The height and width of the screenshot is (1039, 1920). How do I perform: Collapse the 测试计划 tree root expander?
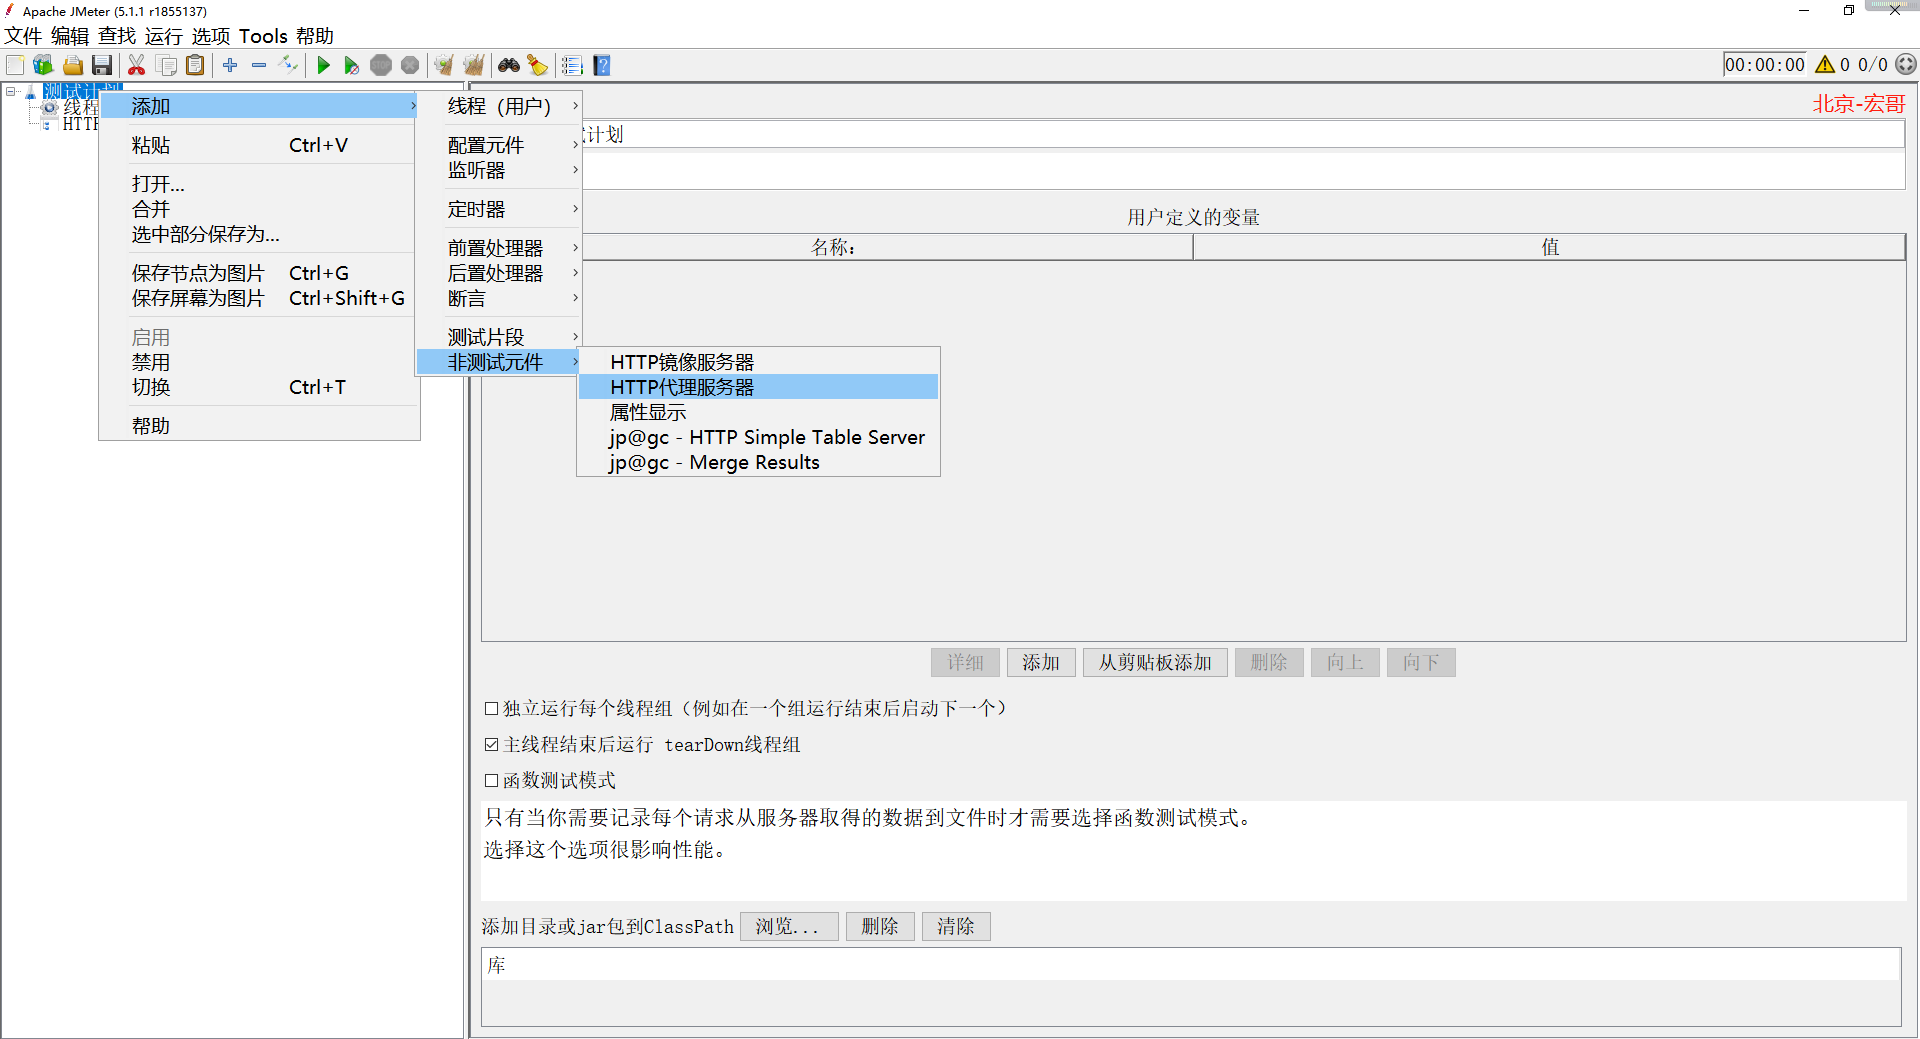[11, 91]
